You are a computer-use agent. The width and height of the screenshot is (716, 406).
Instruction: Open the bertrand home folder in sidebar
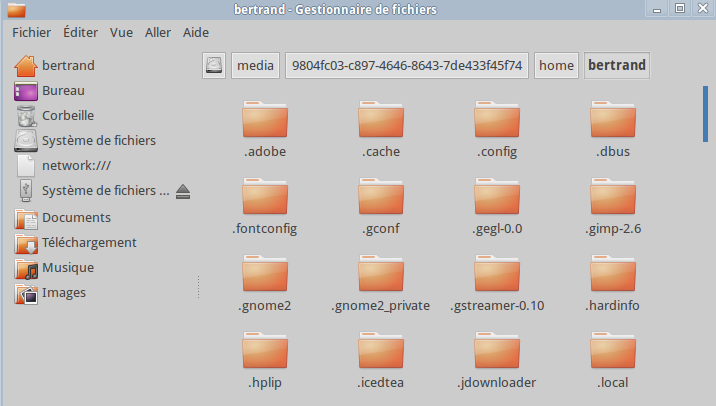pos(68,66)
